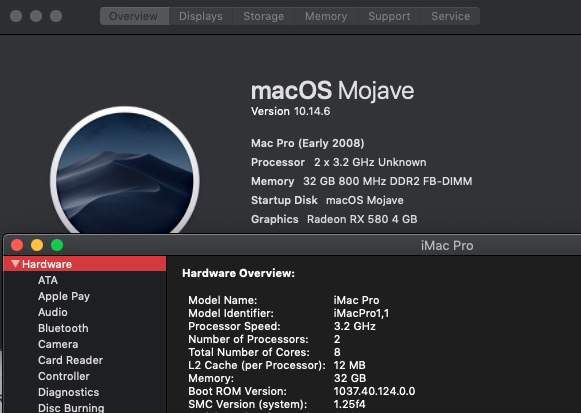Open the Service tab

point(451,16)
